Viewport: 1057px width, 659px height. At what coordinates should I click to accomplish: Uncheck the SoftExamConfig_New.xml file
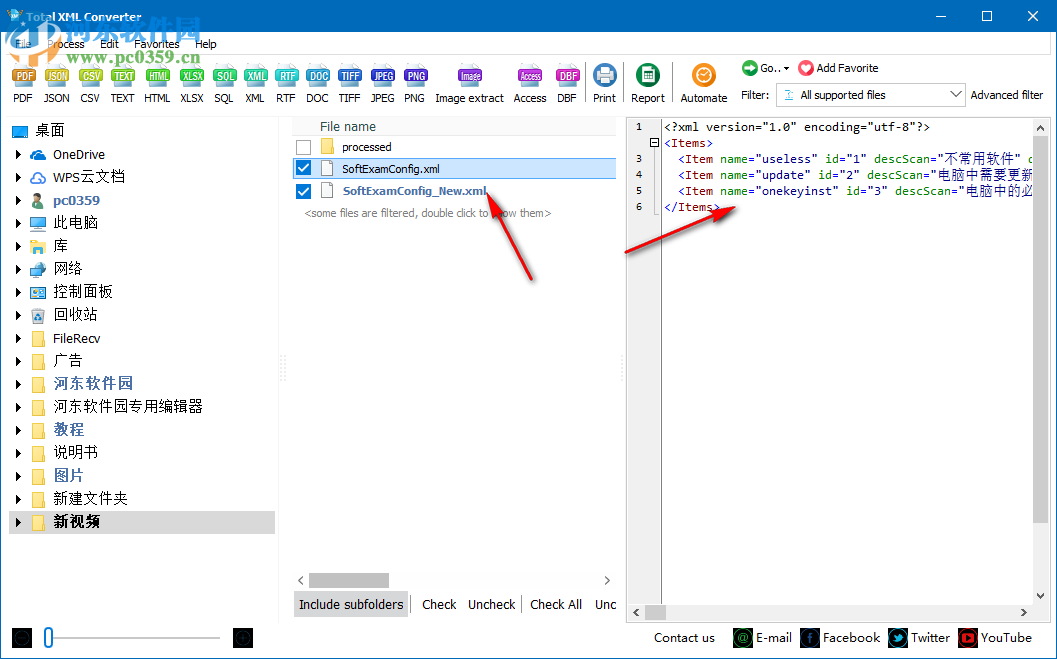tap(303, 191)
